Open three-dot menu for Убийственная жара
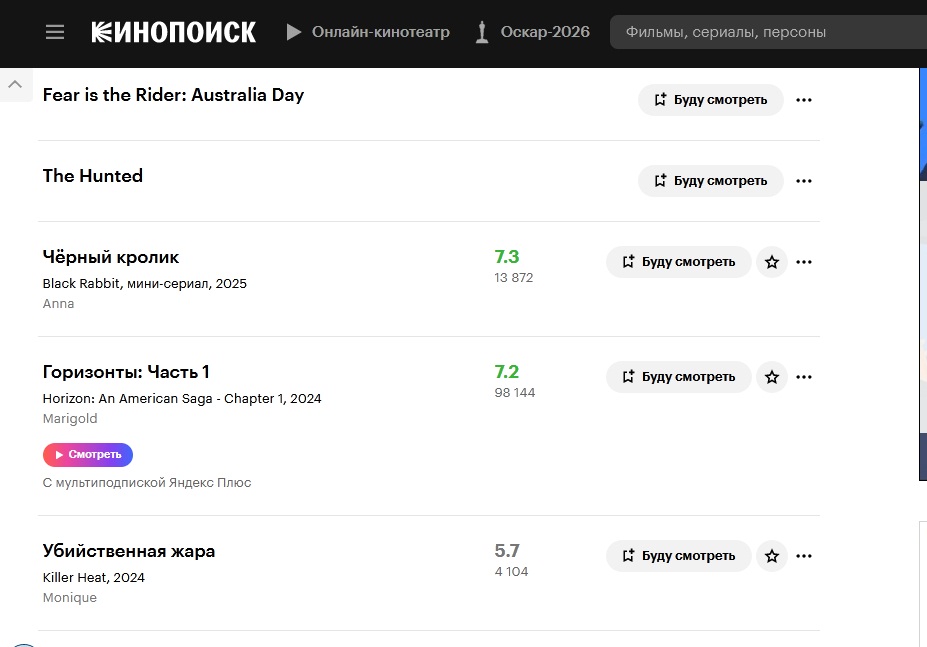 click(804, 556)
